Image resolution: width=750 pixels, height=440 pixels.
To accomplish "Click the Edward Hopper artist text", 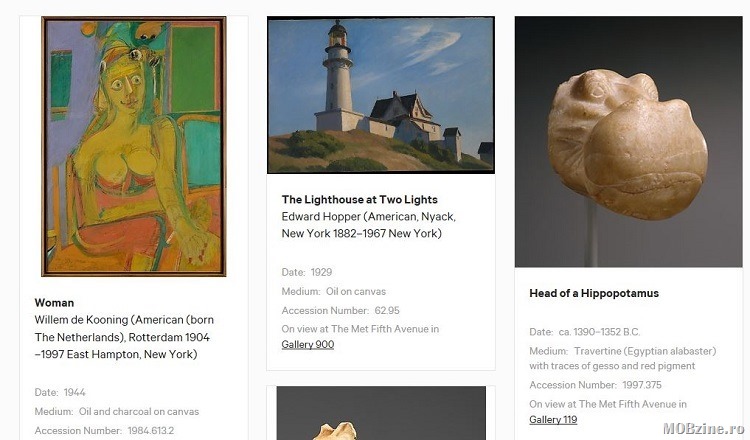I will click(x=368, y=225).
